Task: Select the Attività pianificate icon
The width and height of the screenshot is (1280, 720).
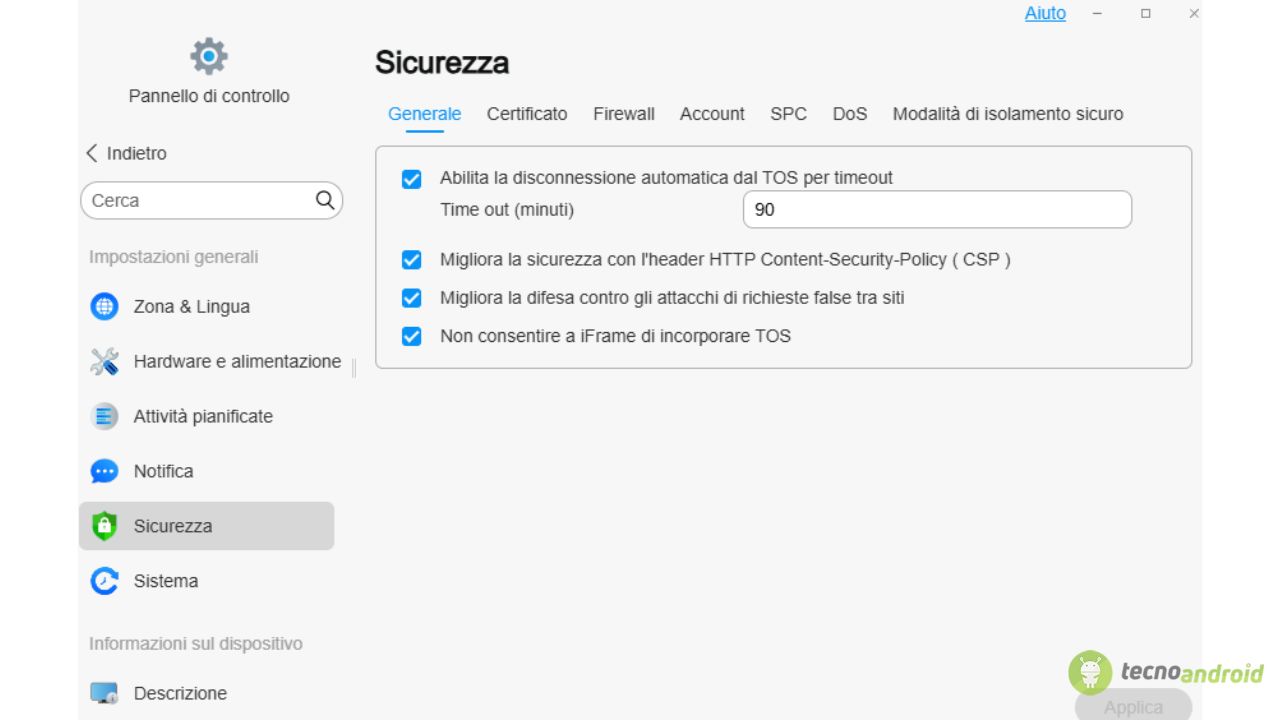Action: [104, 417]
